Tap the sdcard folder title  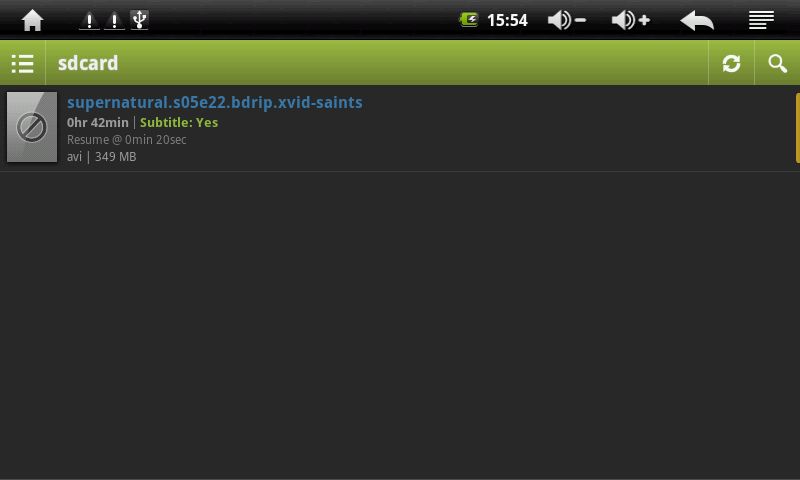[x=88, y=63]
